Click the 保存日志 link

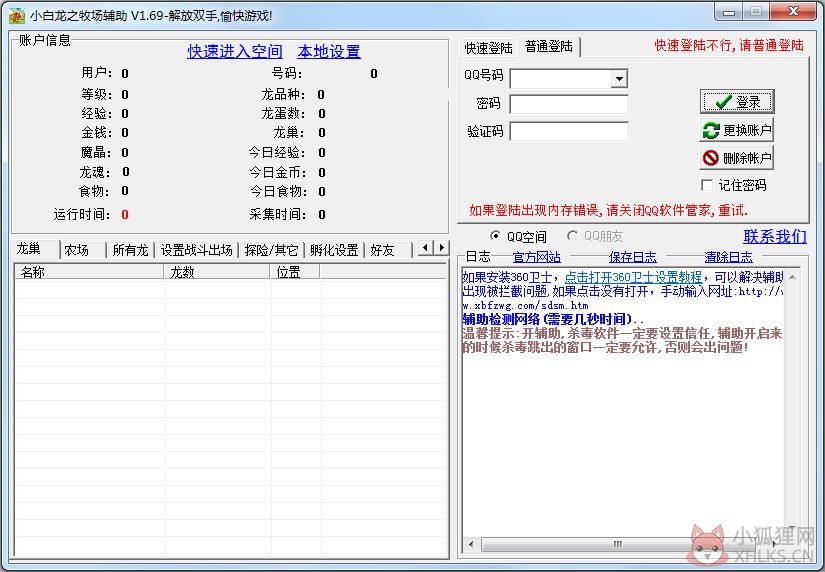632,257
